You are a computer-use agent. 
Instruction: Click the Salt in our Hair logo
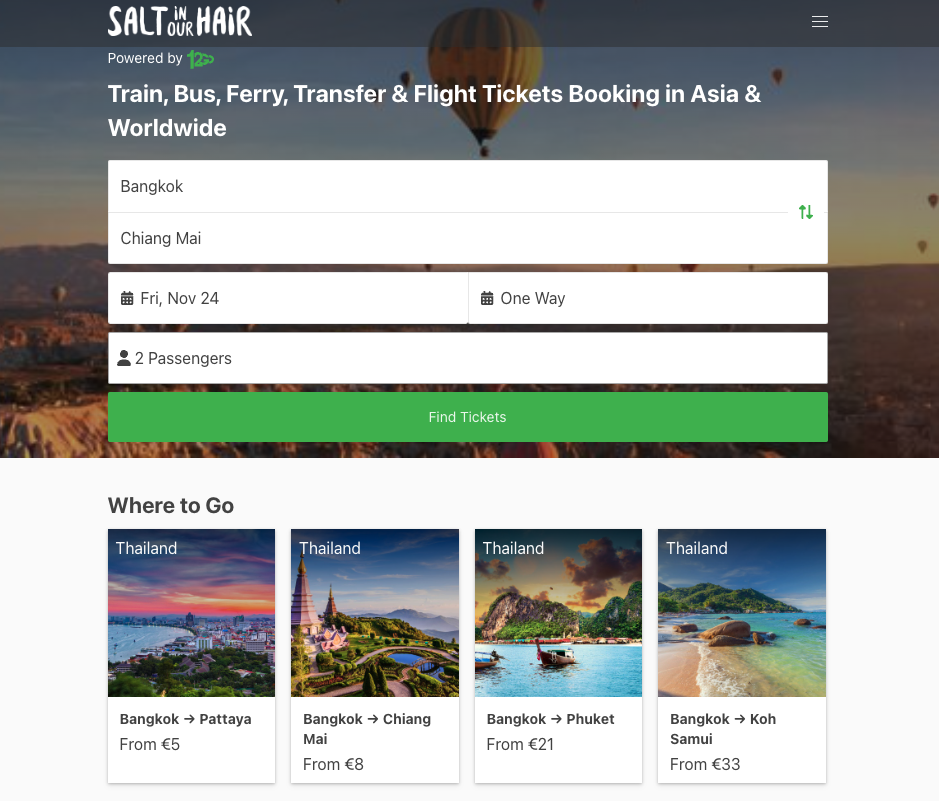click(180, 22)
